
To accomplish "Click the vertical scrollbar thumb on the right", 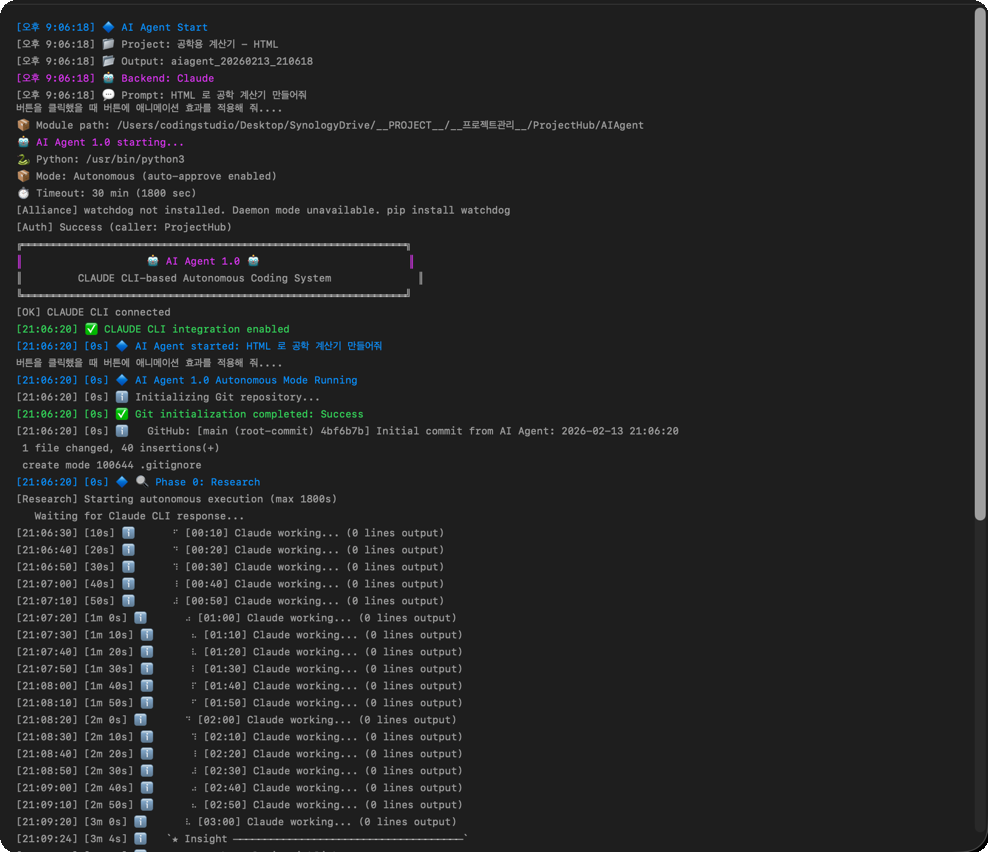I will (x=979, y=265).
